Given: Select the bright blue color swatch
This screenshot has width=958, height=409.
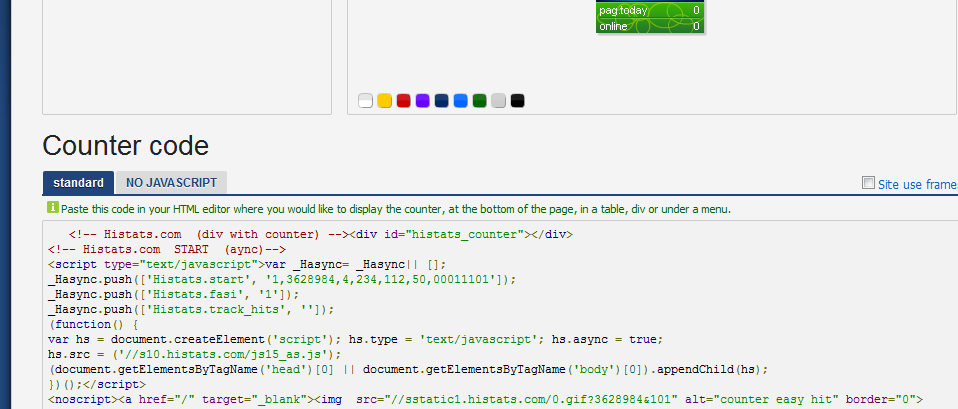Looking at the screenshot, I should click(x=461, y=101).
